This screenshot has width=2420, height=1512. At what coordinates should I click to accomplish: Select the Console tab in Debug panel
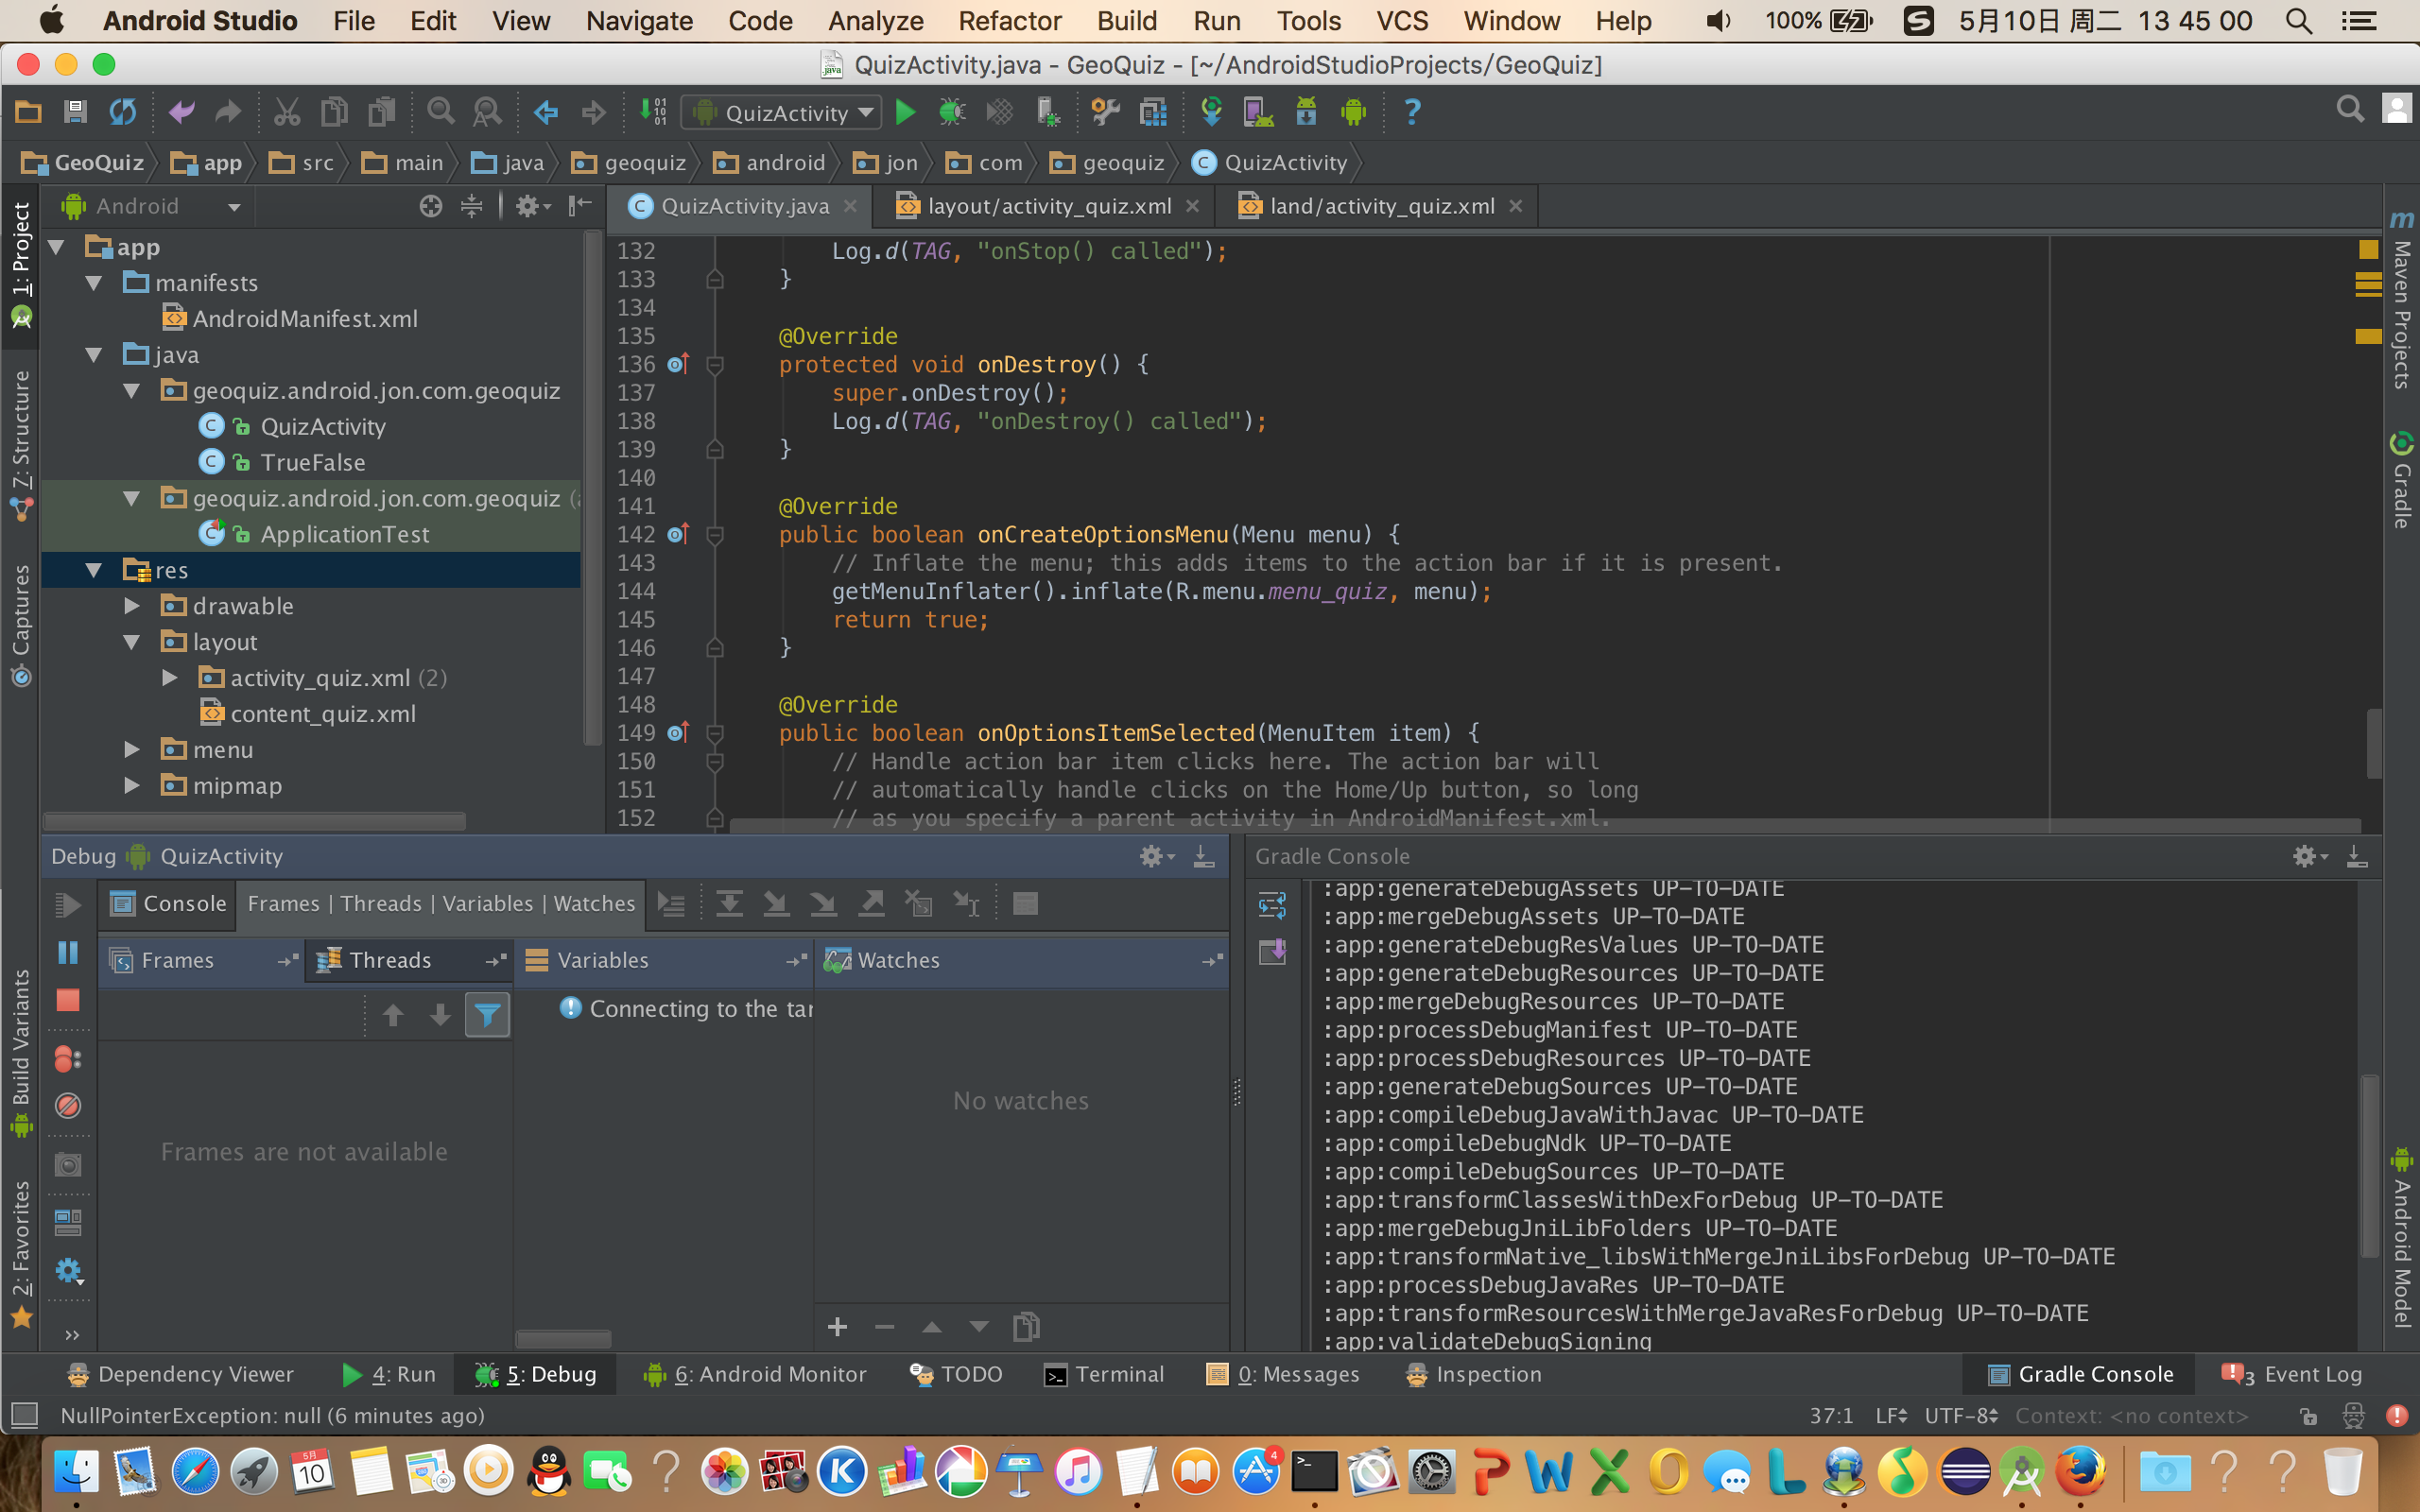(x=169, y=904)
